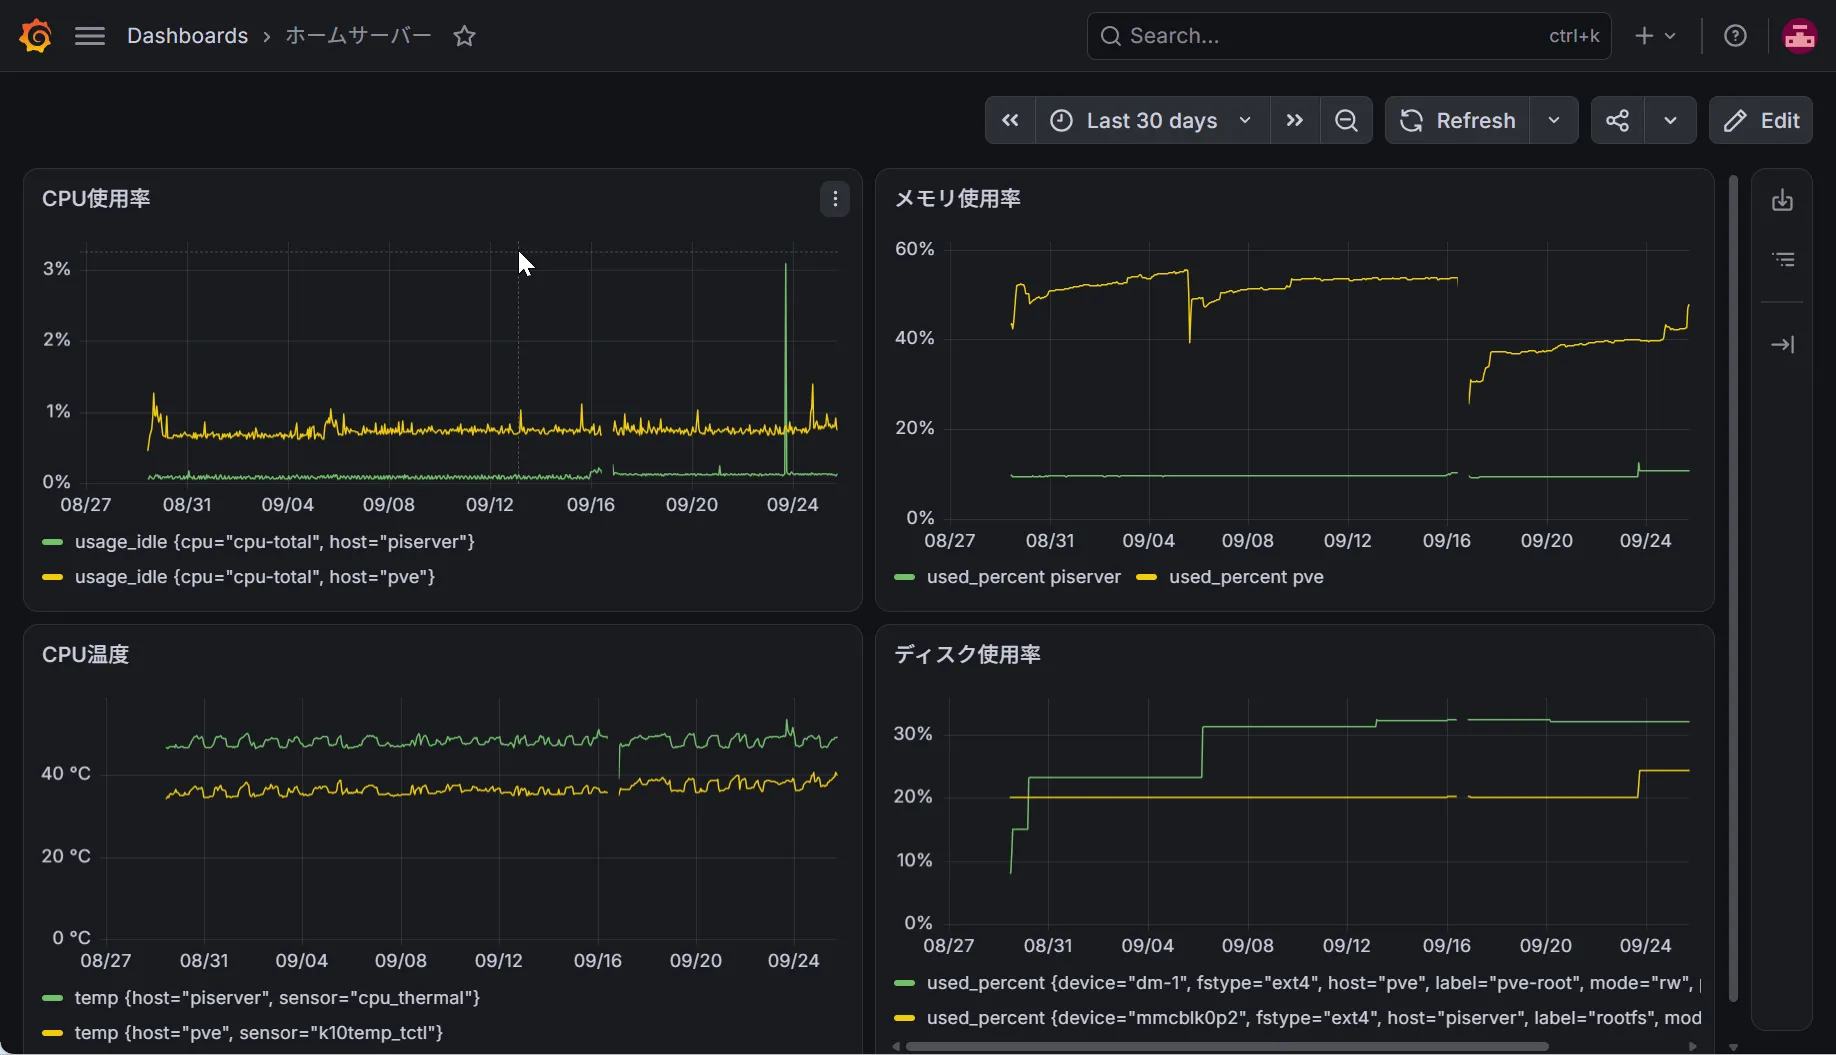Screen dimensions: 1836x1055
Task: Click the CPU温度 panel title
Action: coord(85,655)
